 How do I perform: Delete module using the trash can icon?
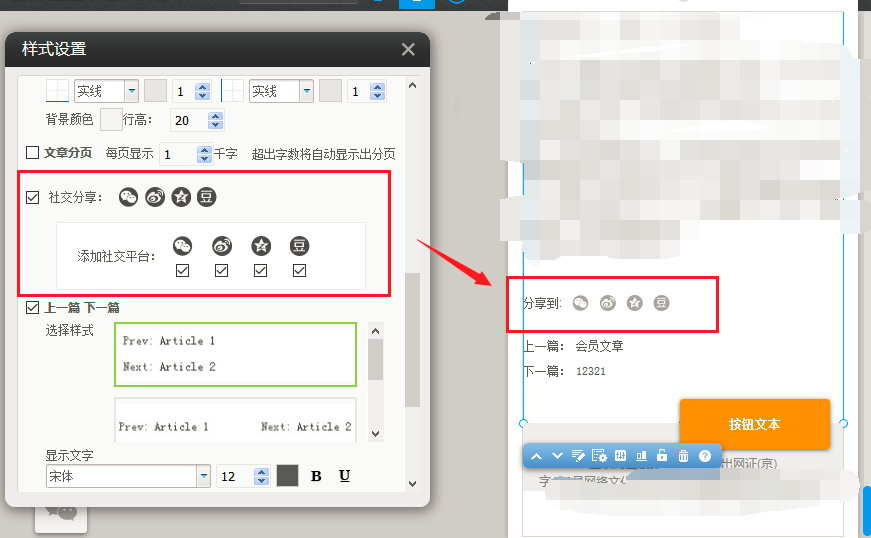pyautogui.click(x=683, y=456)
